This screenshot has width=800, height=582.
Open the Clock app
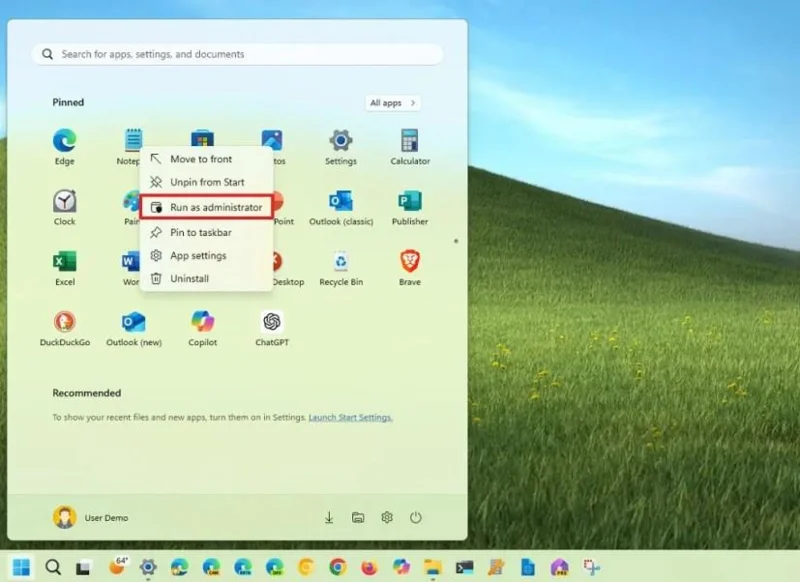(65, 208)
